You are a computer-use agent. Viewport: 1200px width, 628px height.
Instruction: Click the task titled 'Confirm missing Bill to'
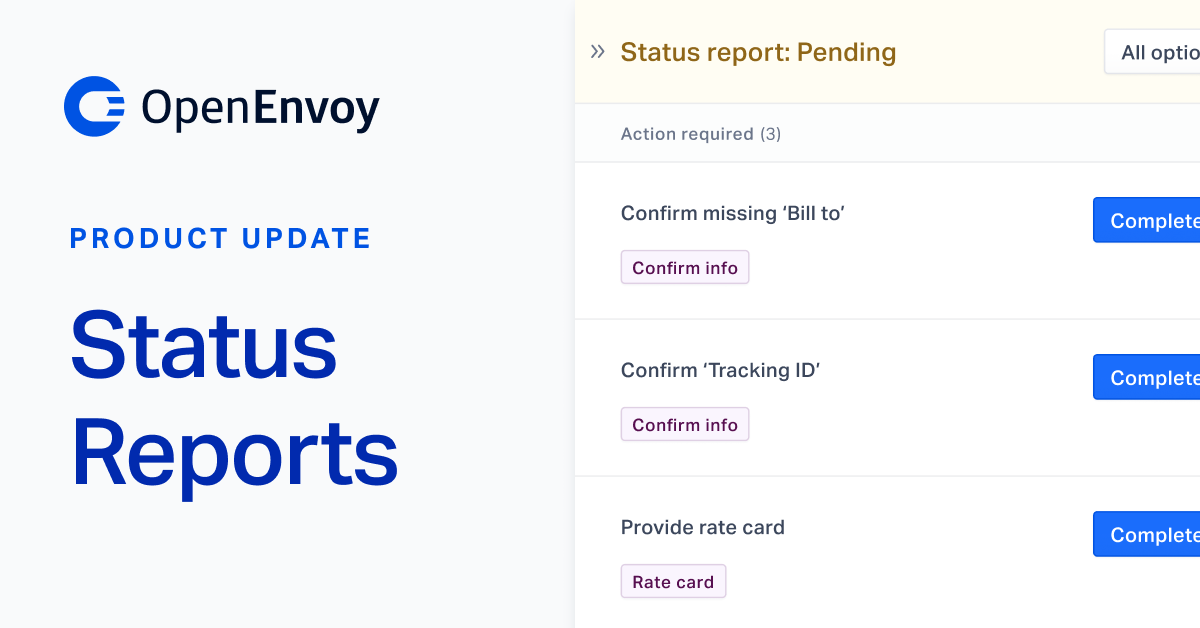click(733, 213)
